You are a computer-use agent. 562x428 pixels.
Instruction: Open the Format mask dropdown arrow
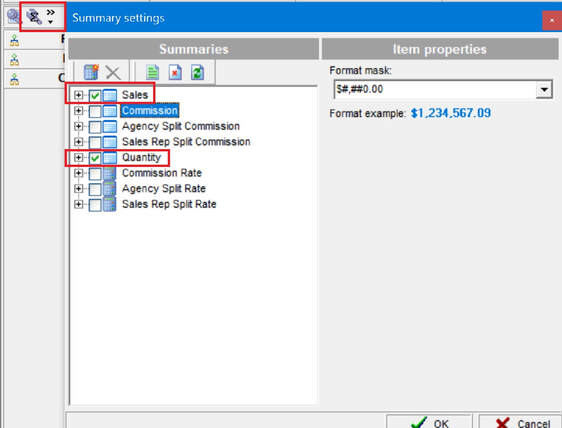544,89
